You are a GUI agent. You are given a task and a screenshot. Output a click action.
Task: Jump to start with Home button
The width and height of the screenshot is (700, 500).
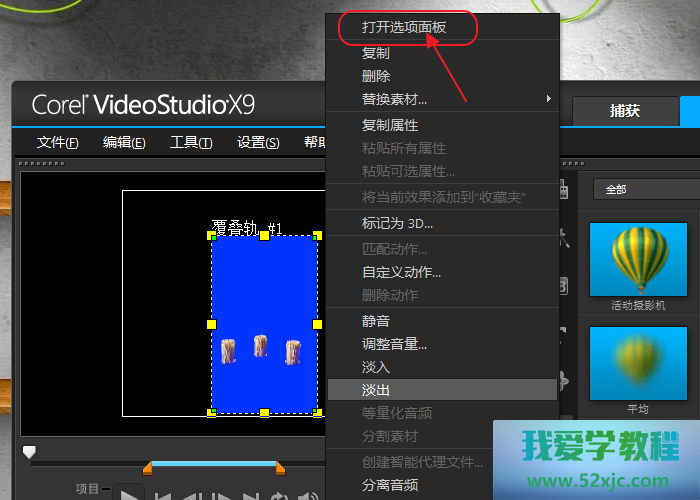coord(162,495)
